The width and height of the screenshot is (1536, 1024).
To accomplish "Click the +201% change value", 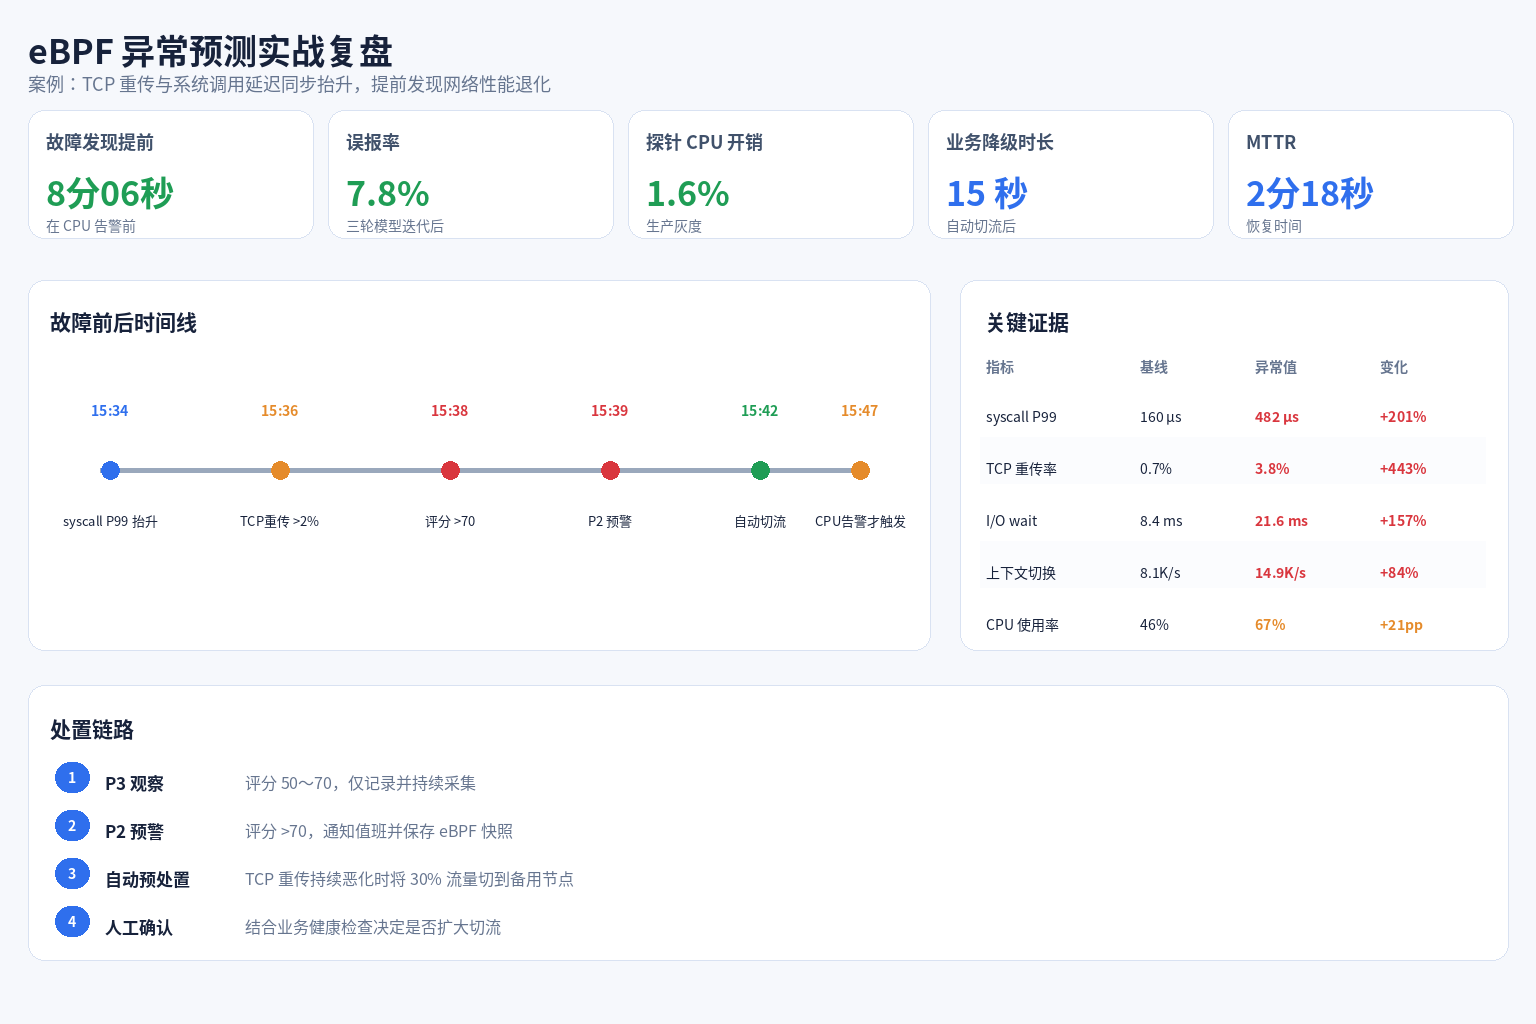I will [1403, 417].
